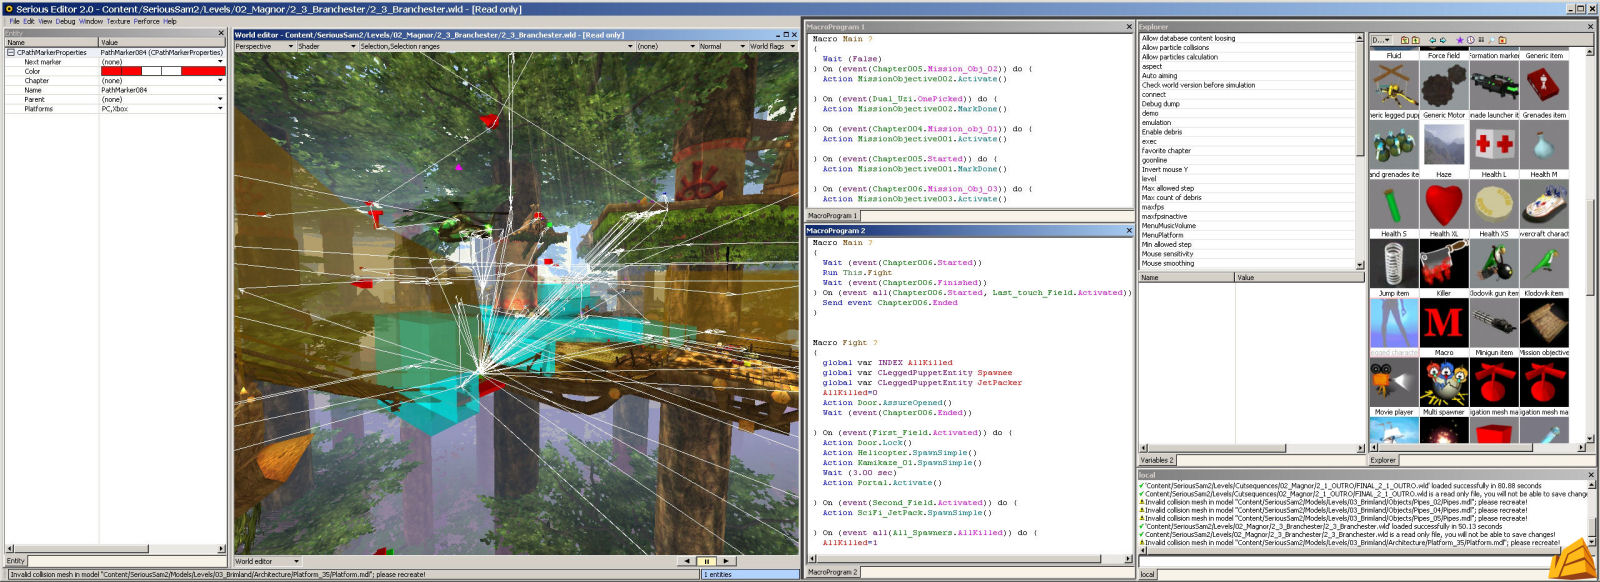The height and width of the screenshot is (582, 1600).
Task: Click the local tab under the log
Action: (1147, 574)
